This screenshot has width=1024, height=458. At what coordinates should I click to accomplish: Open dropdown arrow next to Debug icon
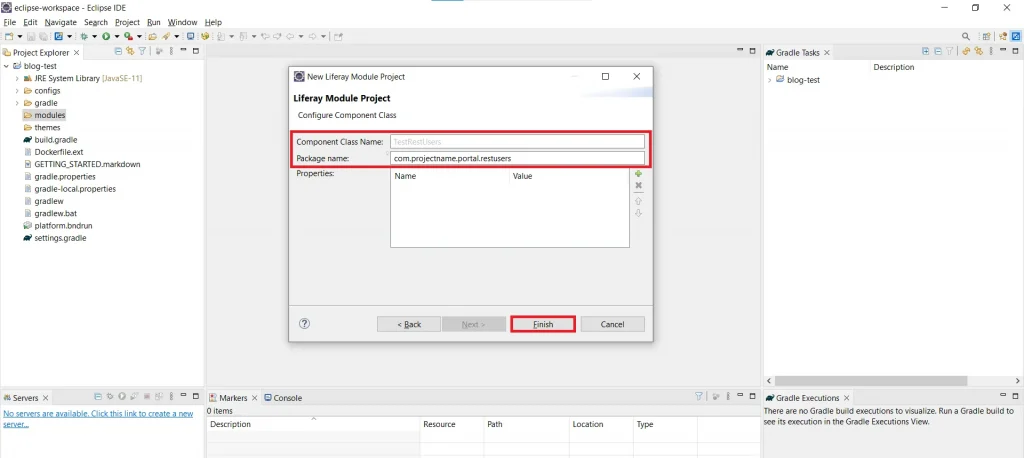pos(95,37)
